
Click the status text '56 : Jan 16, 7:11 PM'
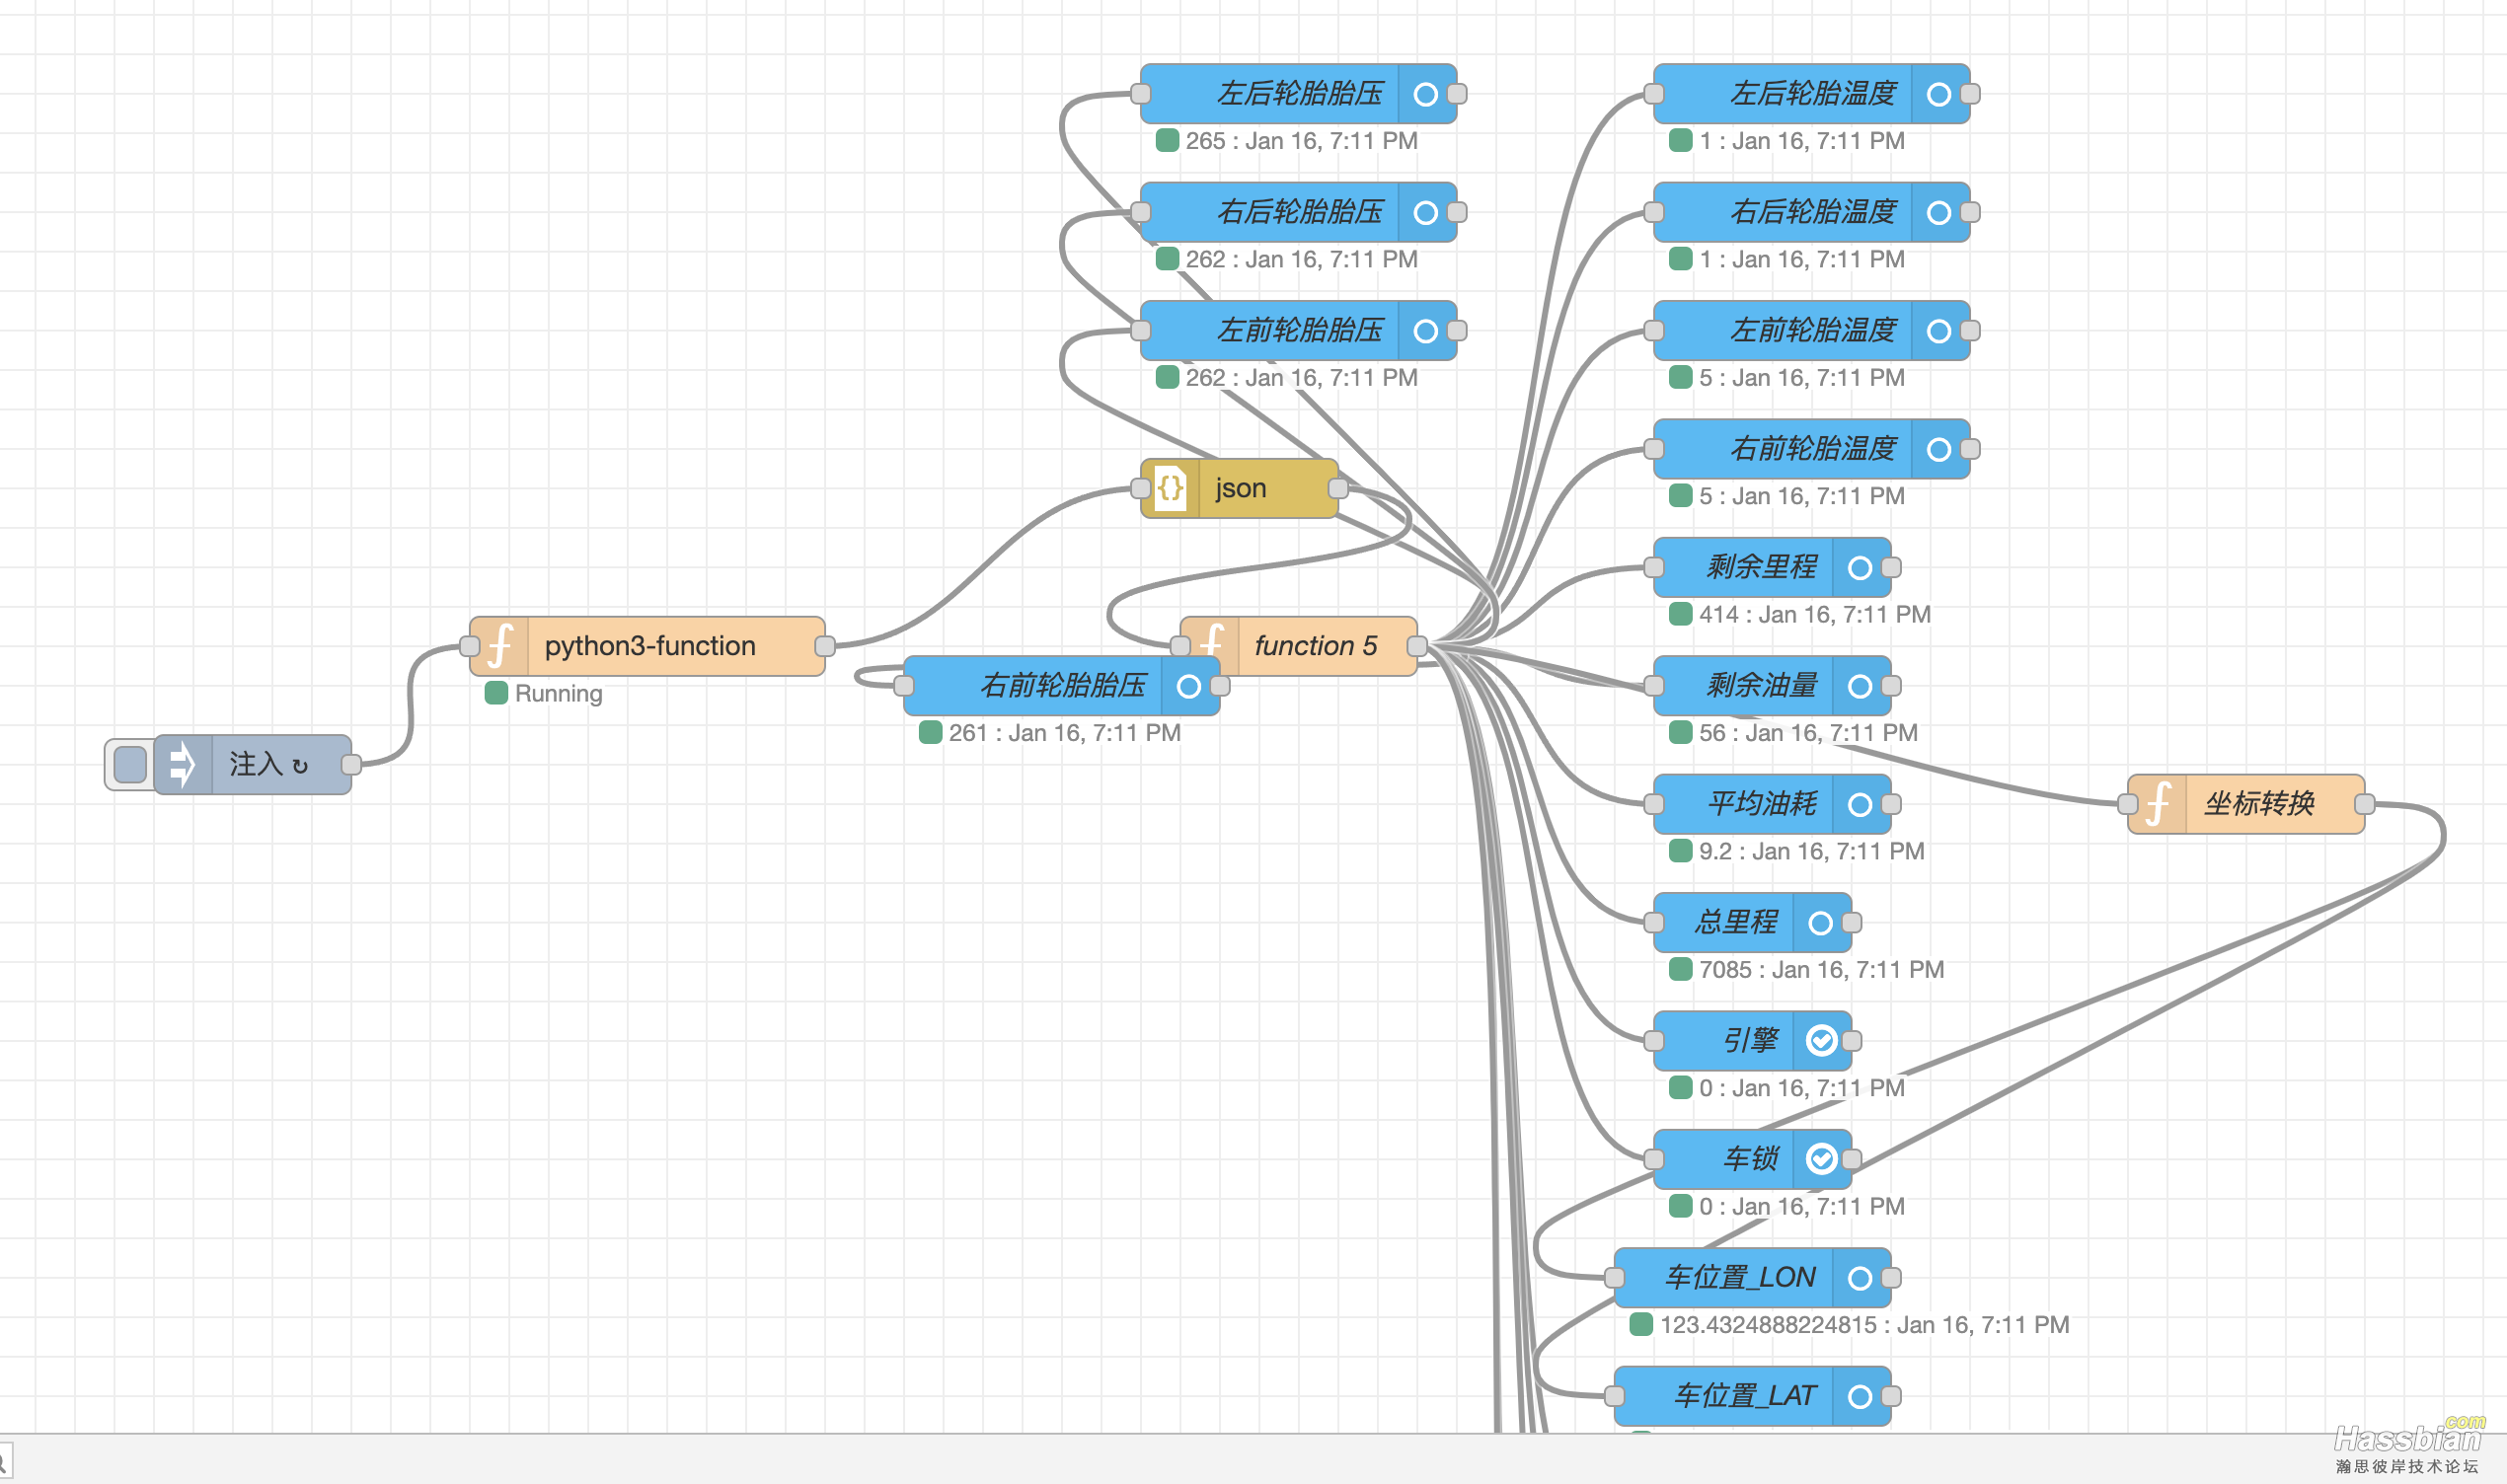(x=1808, y=733)
